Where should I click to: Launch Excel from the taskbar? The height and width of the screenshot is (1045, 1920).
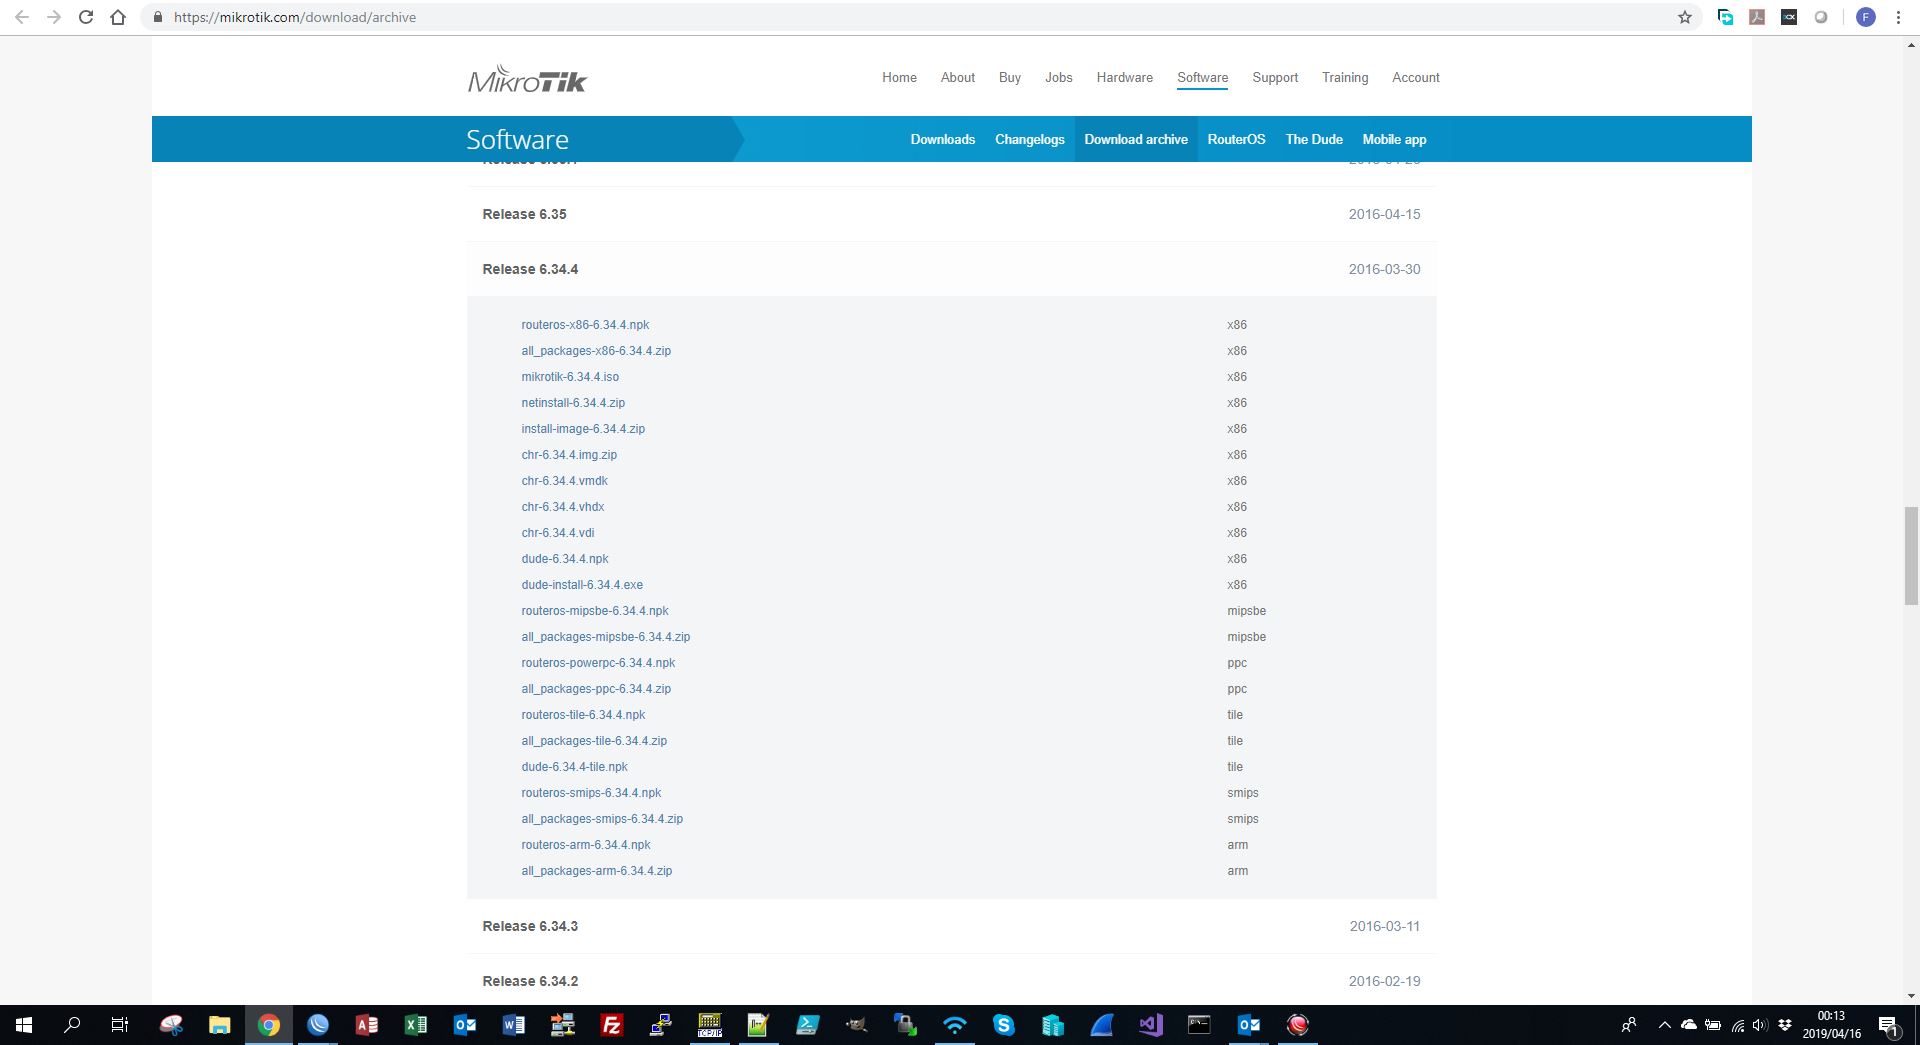coord(415,1025)
